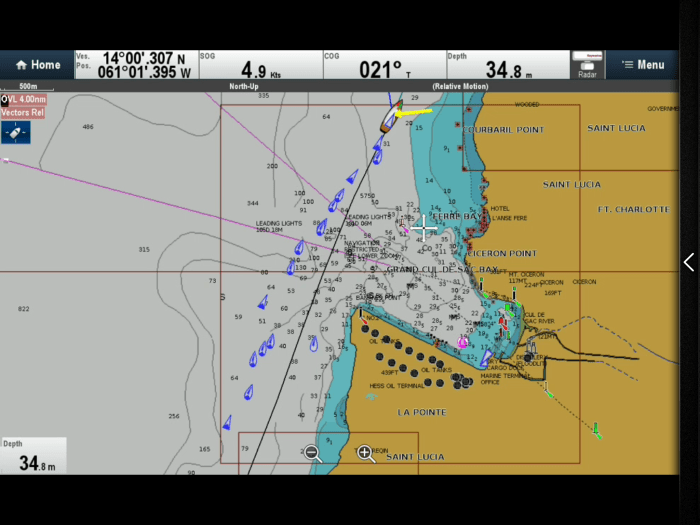Click the white crosshair cursor on chart
Viewport: 700px width, 525px height.
pyautogui.click(x=424, y=228)
